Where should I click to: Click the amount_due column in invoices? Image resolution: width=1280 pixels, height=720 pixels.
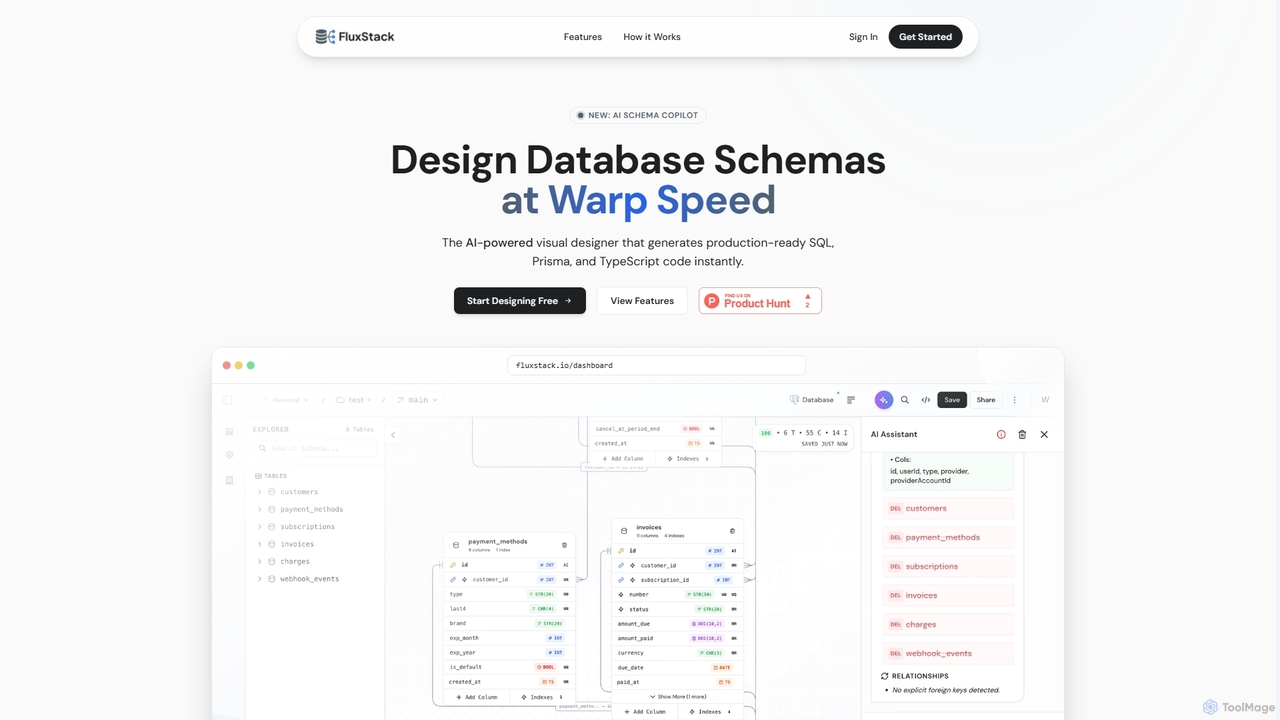pos(678,623)
